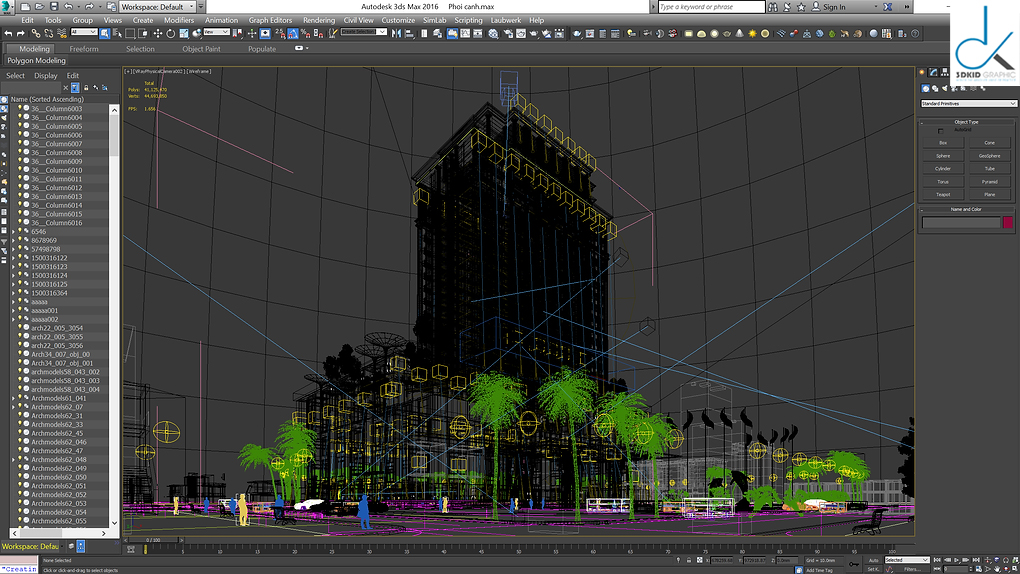
Task: Click the keyword search input field
Action: pyautogui.click(x=709, y=7)
